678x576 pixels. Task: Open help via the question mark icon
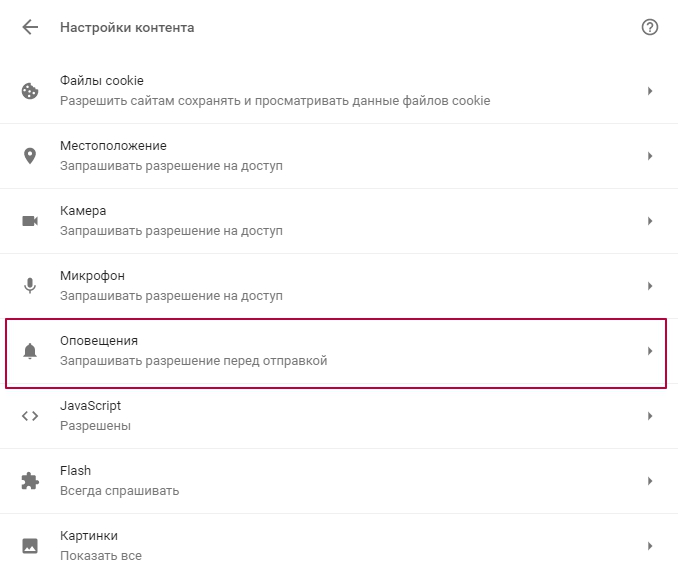[649, 27]
